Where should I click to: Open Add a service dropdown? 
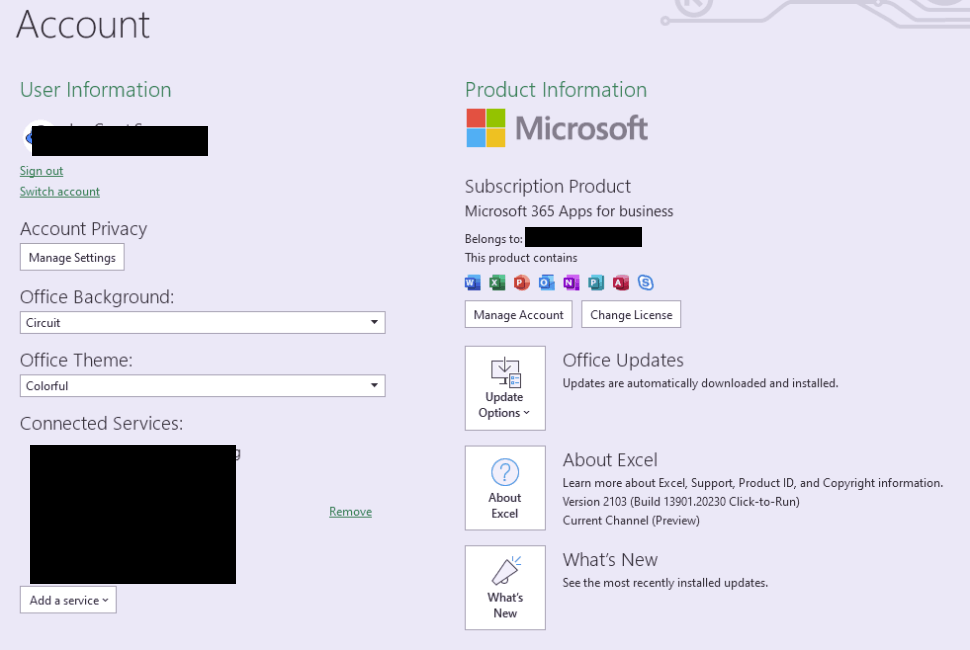point(68,600)
